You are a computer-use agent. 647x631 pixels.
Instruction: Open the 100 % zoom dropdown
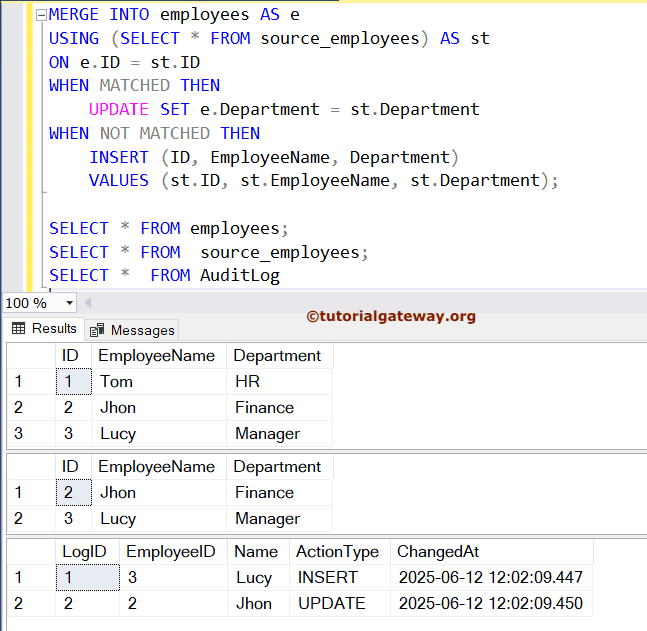[69, 303]
